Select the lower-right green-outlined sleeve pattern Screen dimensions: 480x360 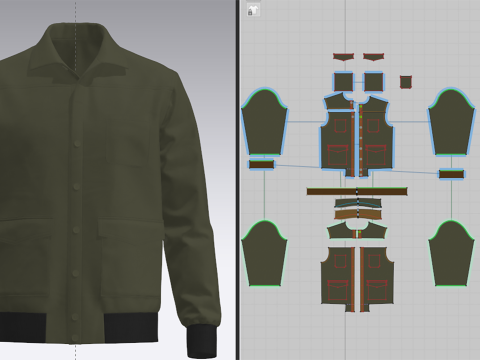[452, 253]
